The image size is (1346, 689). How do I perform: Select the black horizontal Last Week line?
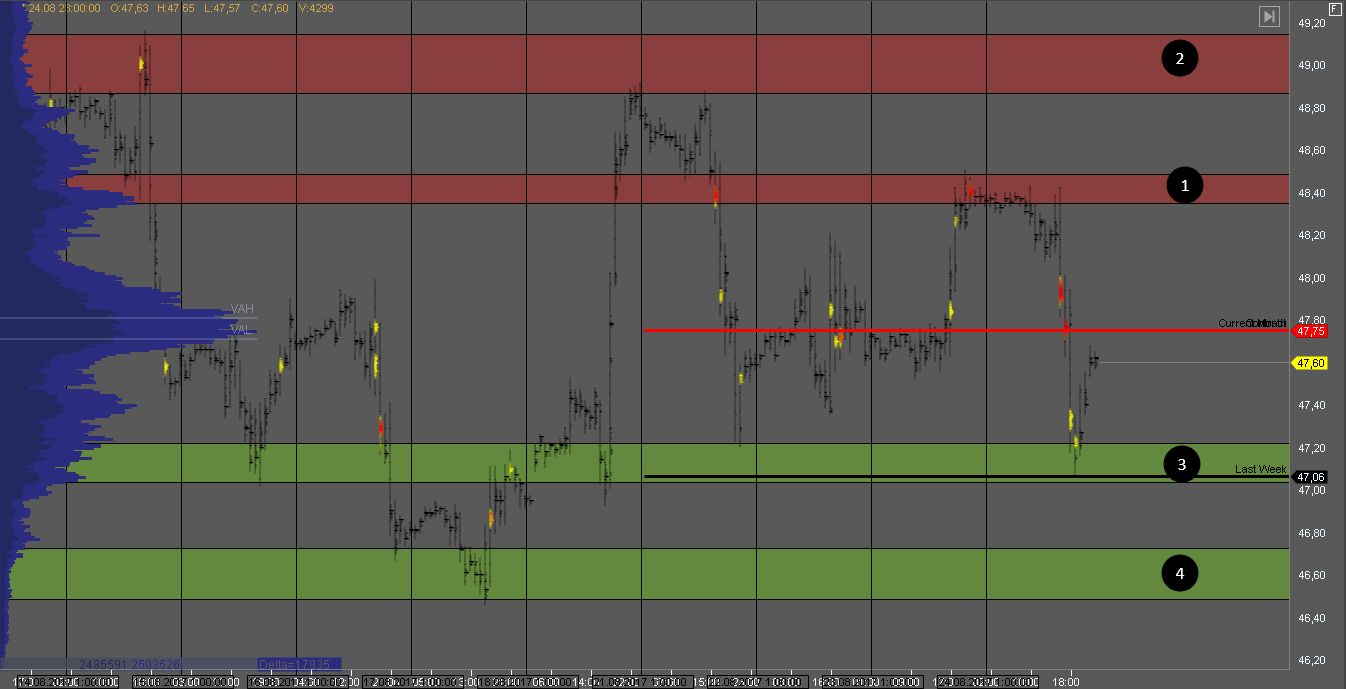click(900, 476)
